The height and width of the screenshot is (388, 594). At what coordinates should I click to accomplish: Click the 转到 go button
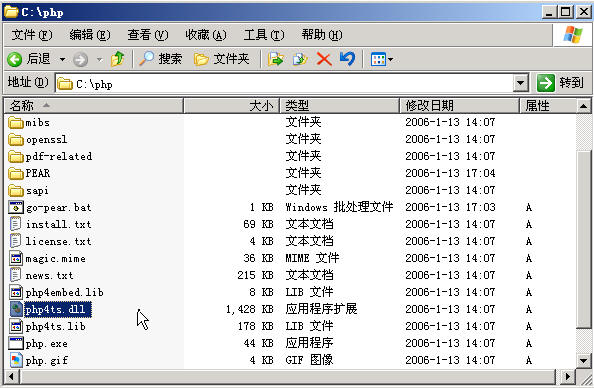click(x=561, y=83)
